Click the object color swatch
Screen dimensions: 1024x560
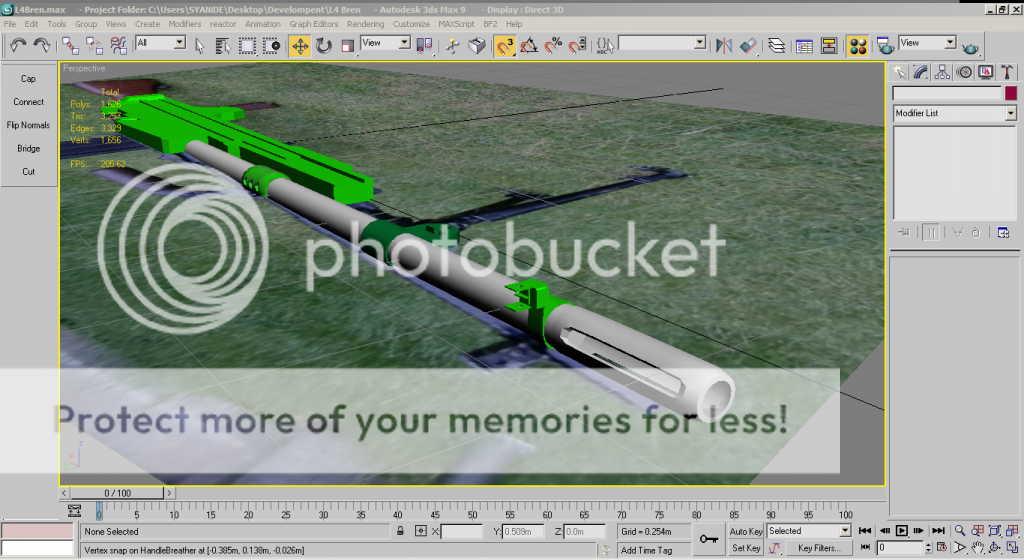click(x=1011, y=93)
